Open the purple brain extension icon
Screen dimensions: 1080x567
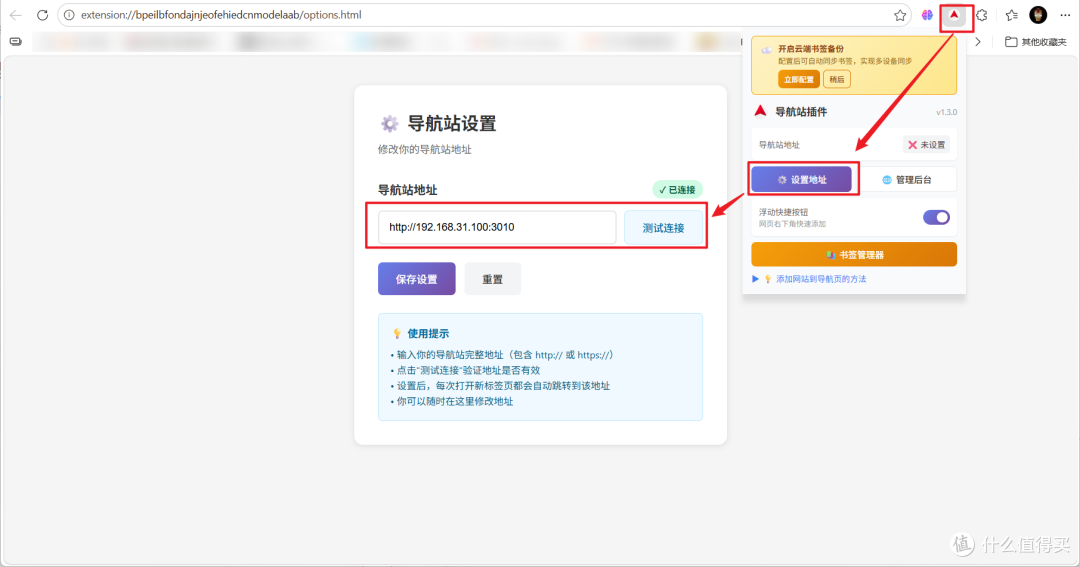(x=927, y=15)
